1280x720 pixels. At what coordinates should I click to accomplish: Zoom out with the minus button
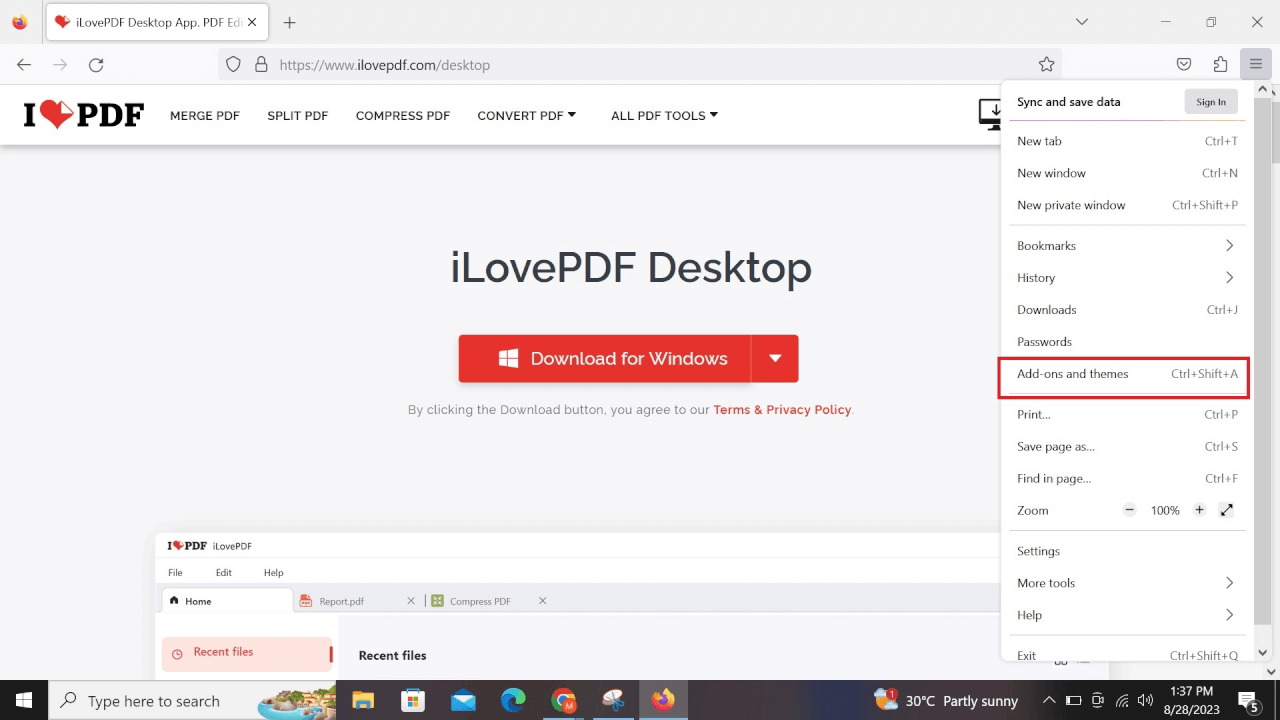pyautogui.click(x=1130, y=510)
